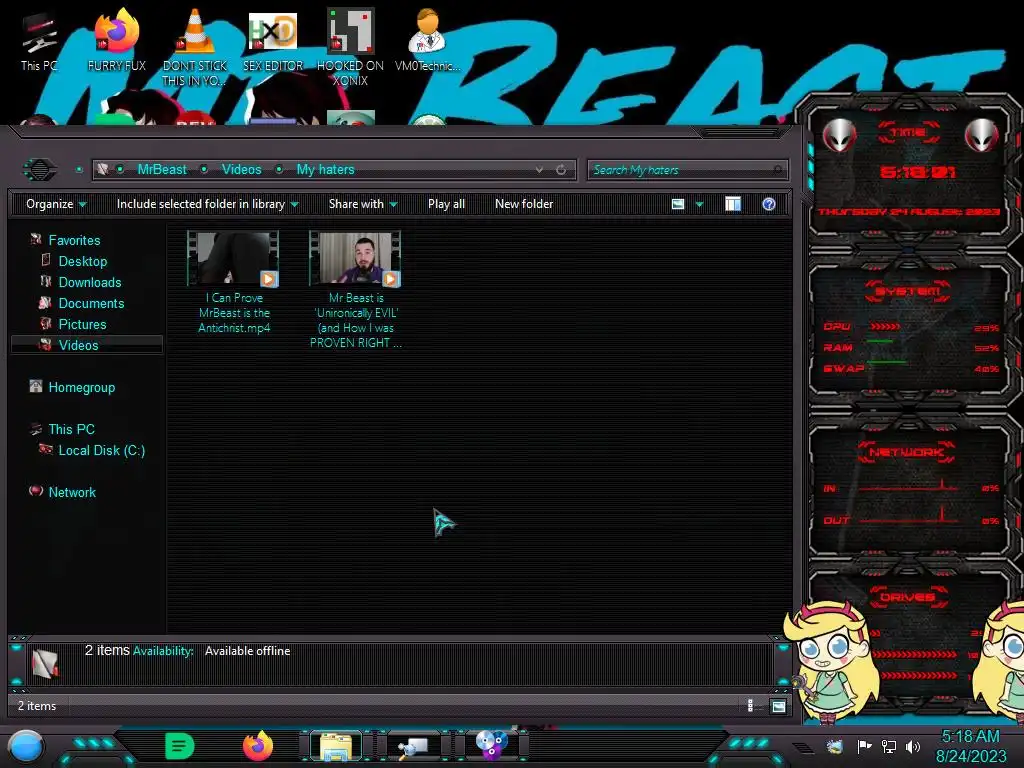Expand the address bar history dropdown
The height and width of the screenshot is (768, 1024).
[539, 170]
